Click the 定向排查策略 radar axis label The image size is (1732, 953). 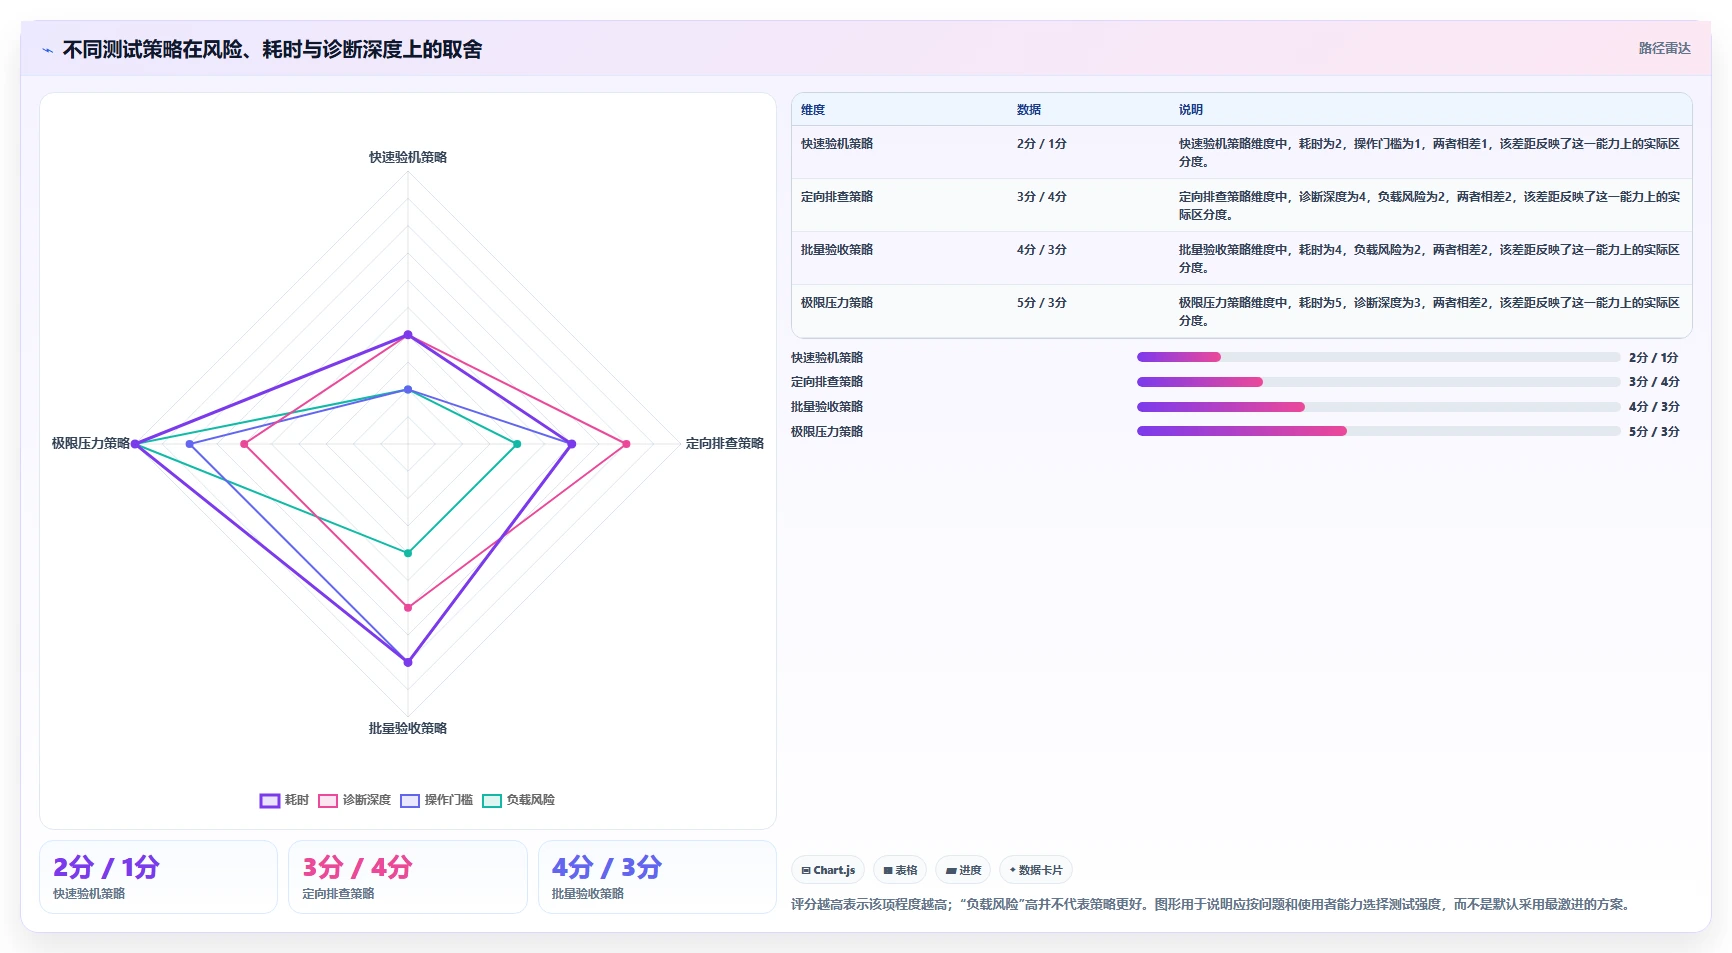pyautogui.click(x=725, y=443)
